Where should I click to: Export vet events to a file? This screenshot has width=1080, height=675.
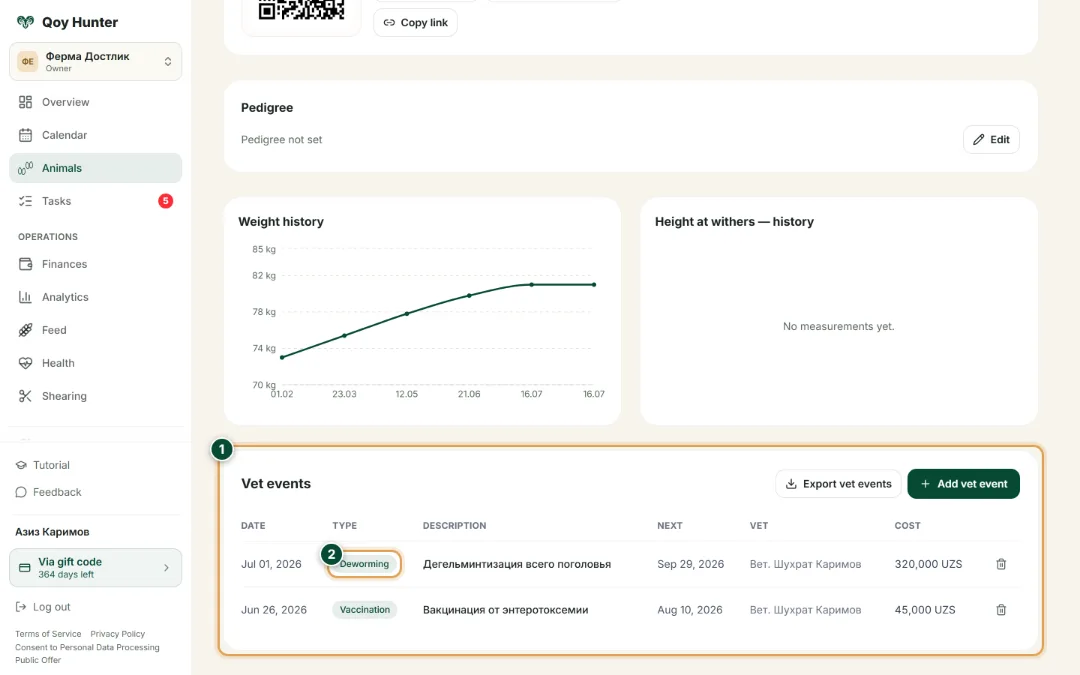point(838,484)
